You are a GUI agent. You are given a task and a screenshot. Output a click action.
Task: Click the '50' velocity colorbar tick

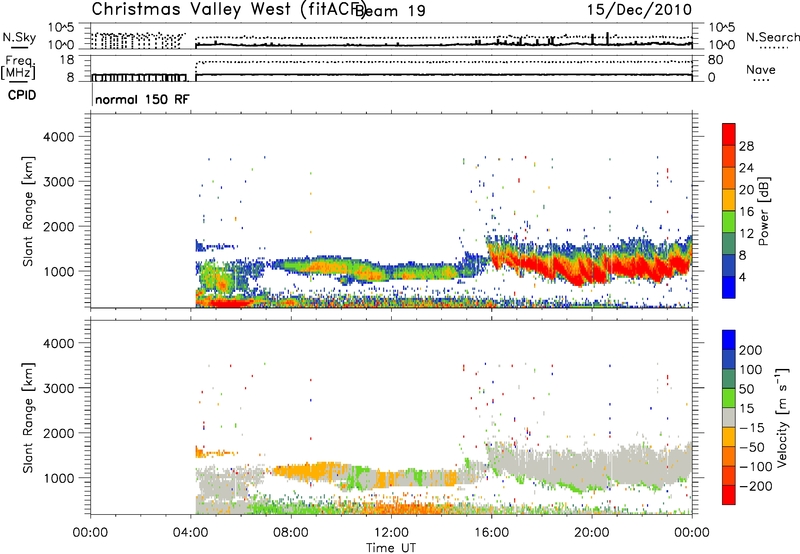coord(746,389)
